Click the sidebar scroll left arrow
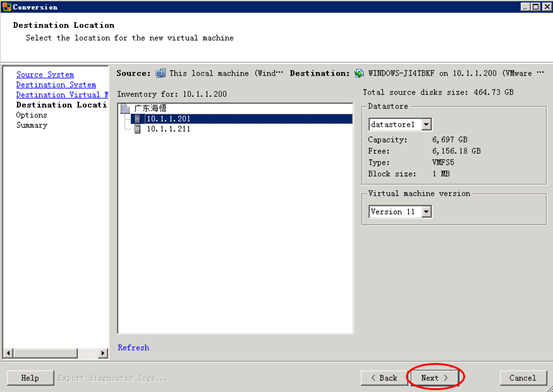The height and width of the screenshot is (392, 553). pos(8,353)
